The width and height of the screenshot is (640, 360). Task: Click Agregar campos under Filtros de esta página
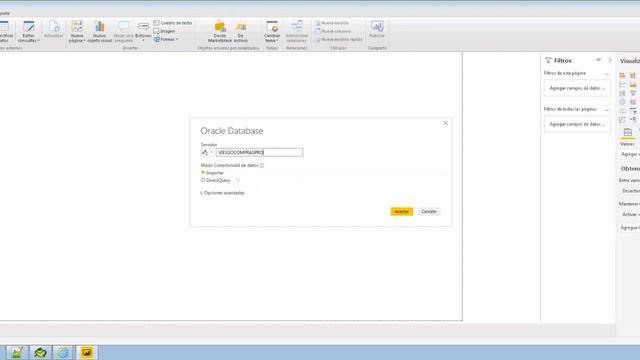coord(577,88)
